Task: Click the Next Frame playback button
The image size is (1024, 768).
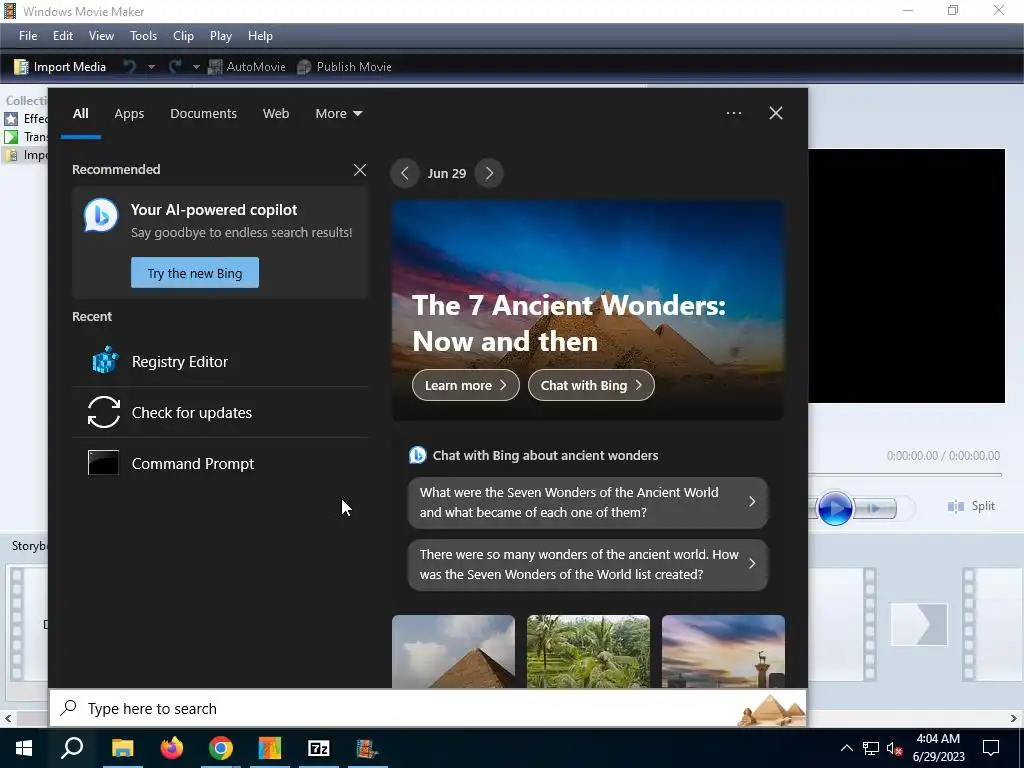Action: pos(875,508)
